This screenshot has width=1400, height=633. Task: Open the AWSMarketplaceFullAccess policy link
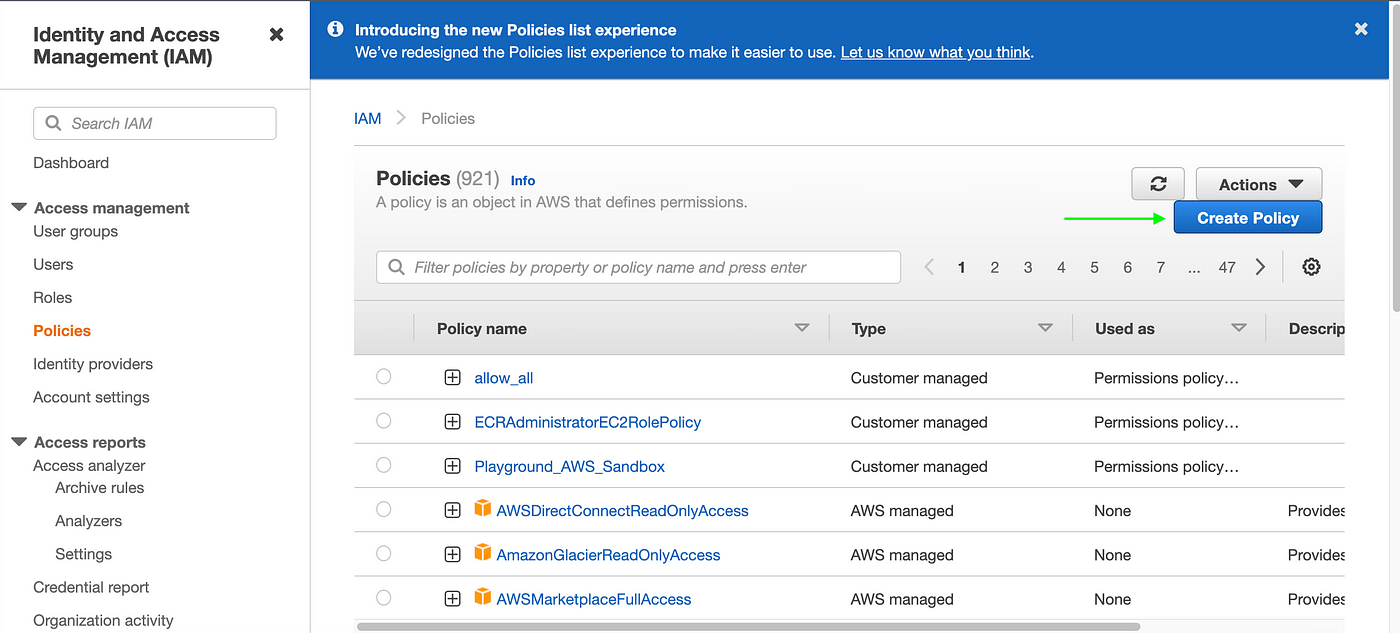[594, 599]
